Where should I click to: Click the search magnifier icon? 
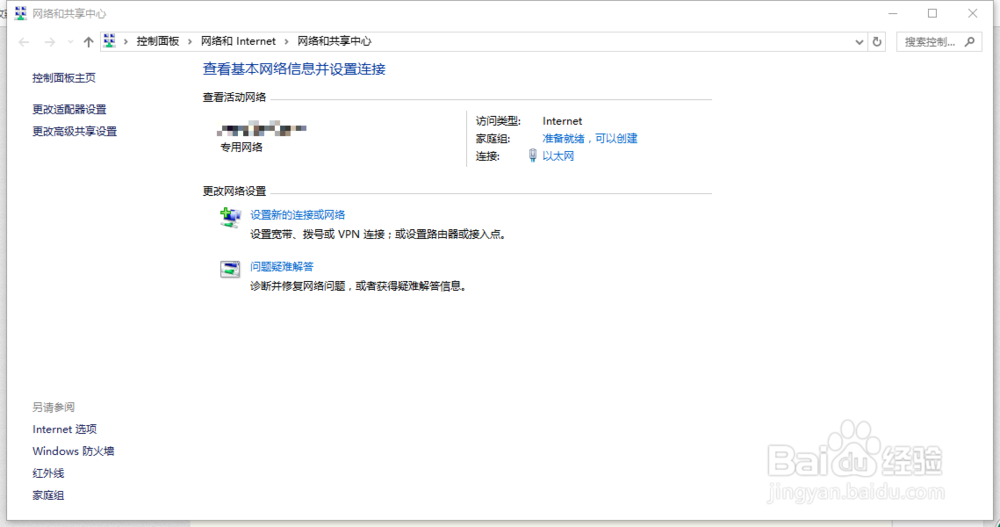970,42
